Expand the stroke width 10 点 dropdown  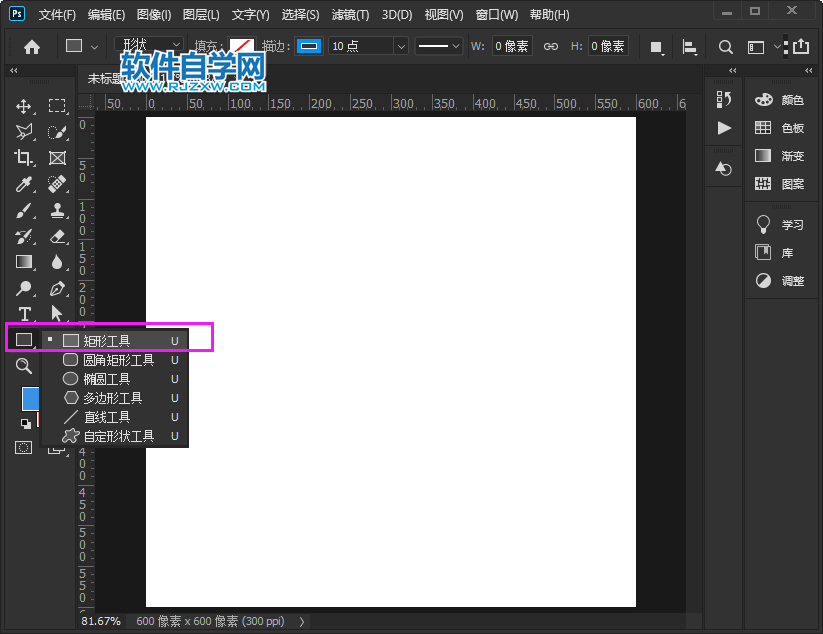[401, 47]
